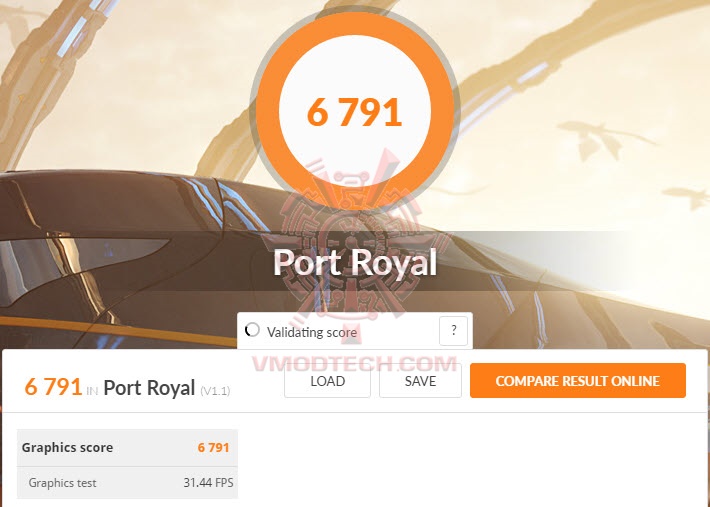The width and height of the screenshot is (710, 507).
Task: Select the Graphics test row label
Action: tap(62, 483)
